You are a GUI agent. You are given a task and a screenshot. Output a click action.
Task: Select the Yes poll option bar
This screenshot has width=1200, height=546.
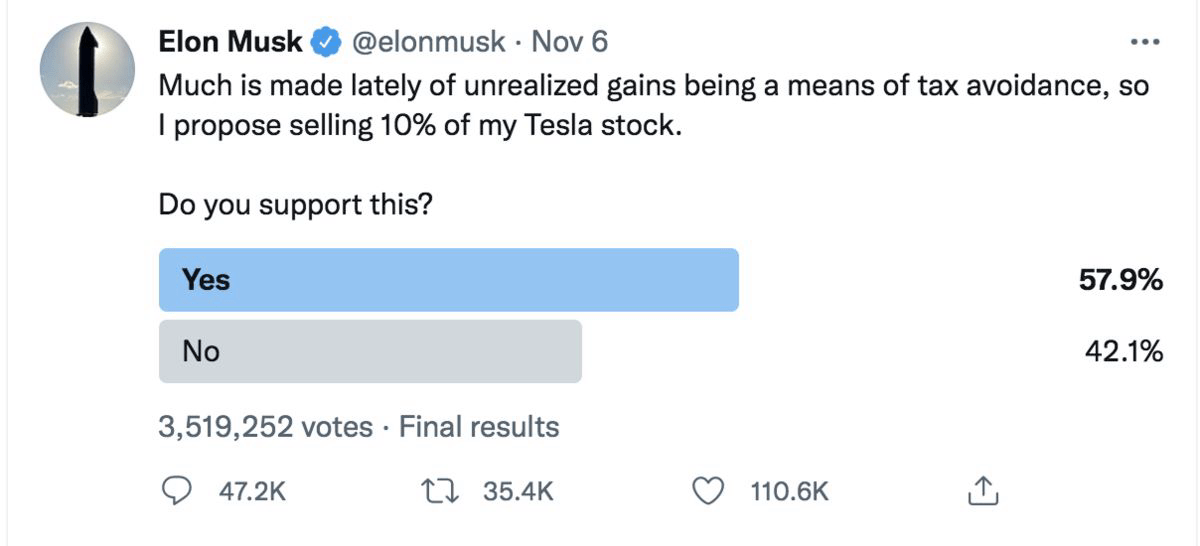coord(449,280)
